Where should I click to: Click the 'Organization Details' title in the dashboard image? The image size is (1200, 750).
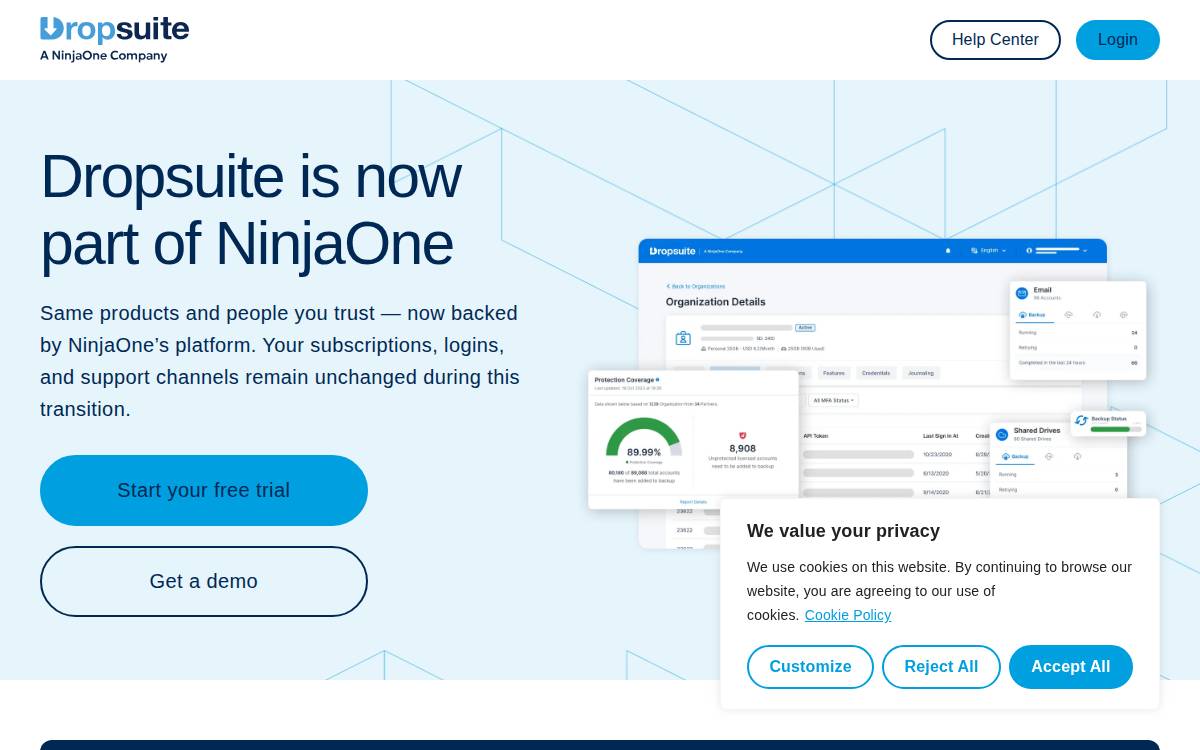point(716,302)
